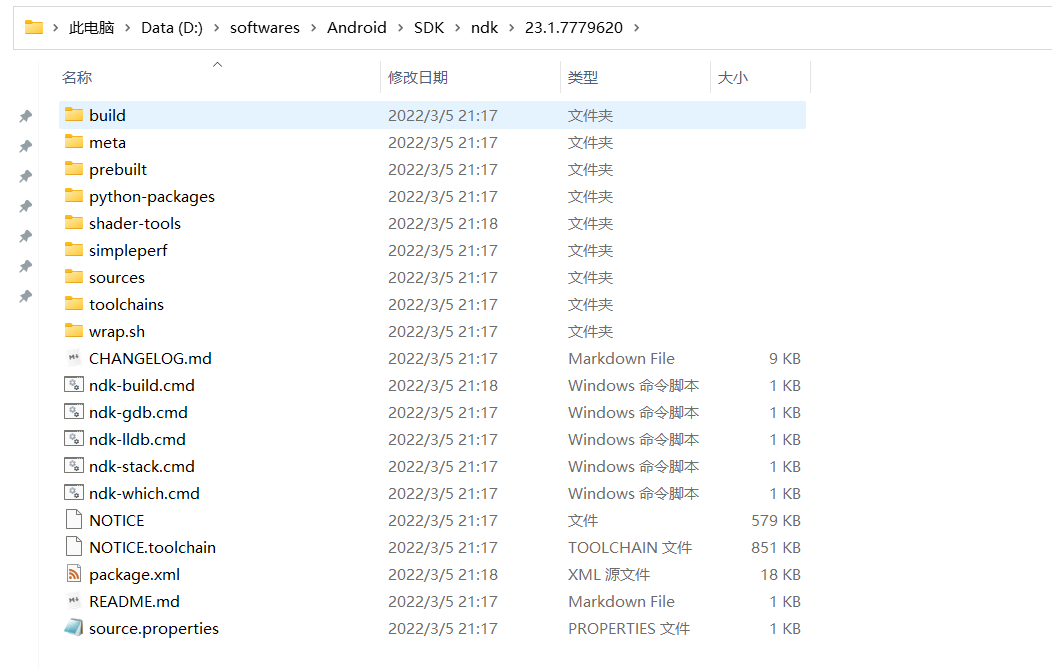Click the NOTICE blank file icon

pos(74,519)
